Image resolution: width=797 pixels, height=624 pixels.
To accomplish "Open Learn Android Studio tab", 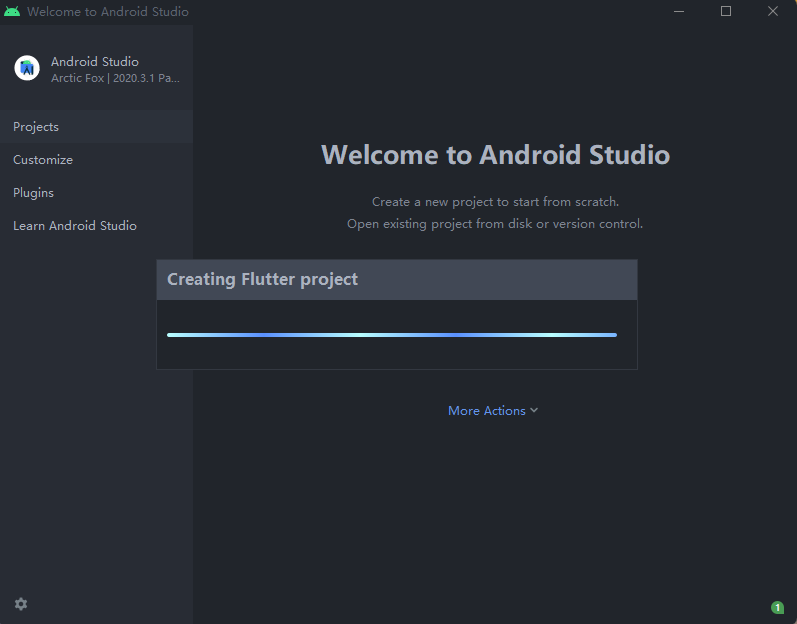I will [97, 226].
